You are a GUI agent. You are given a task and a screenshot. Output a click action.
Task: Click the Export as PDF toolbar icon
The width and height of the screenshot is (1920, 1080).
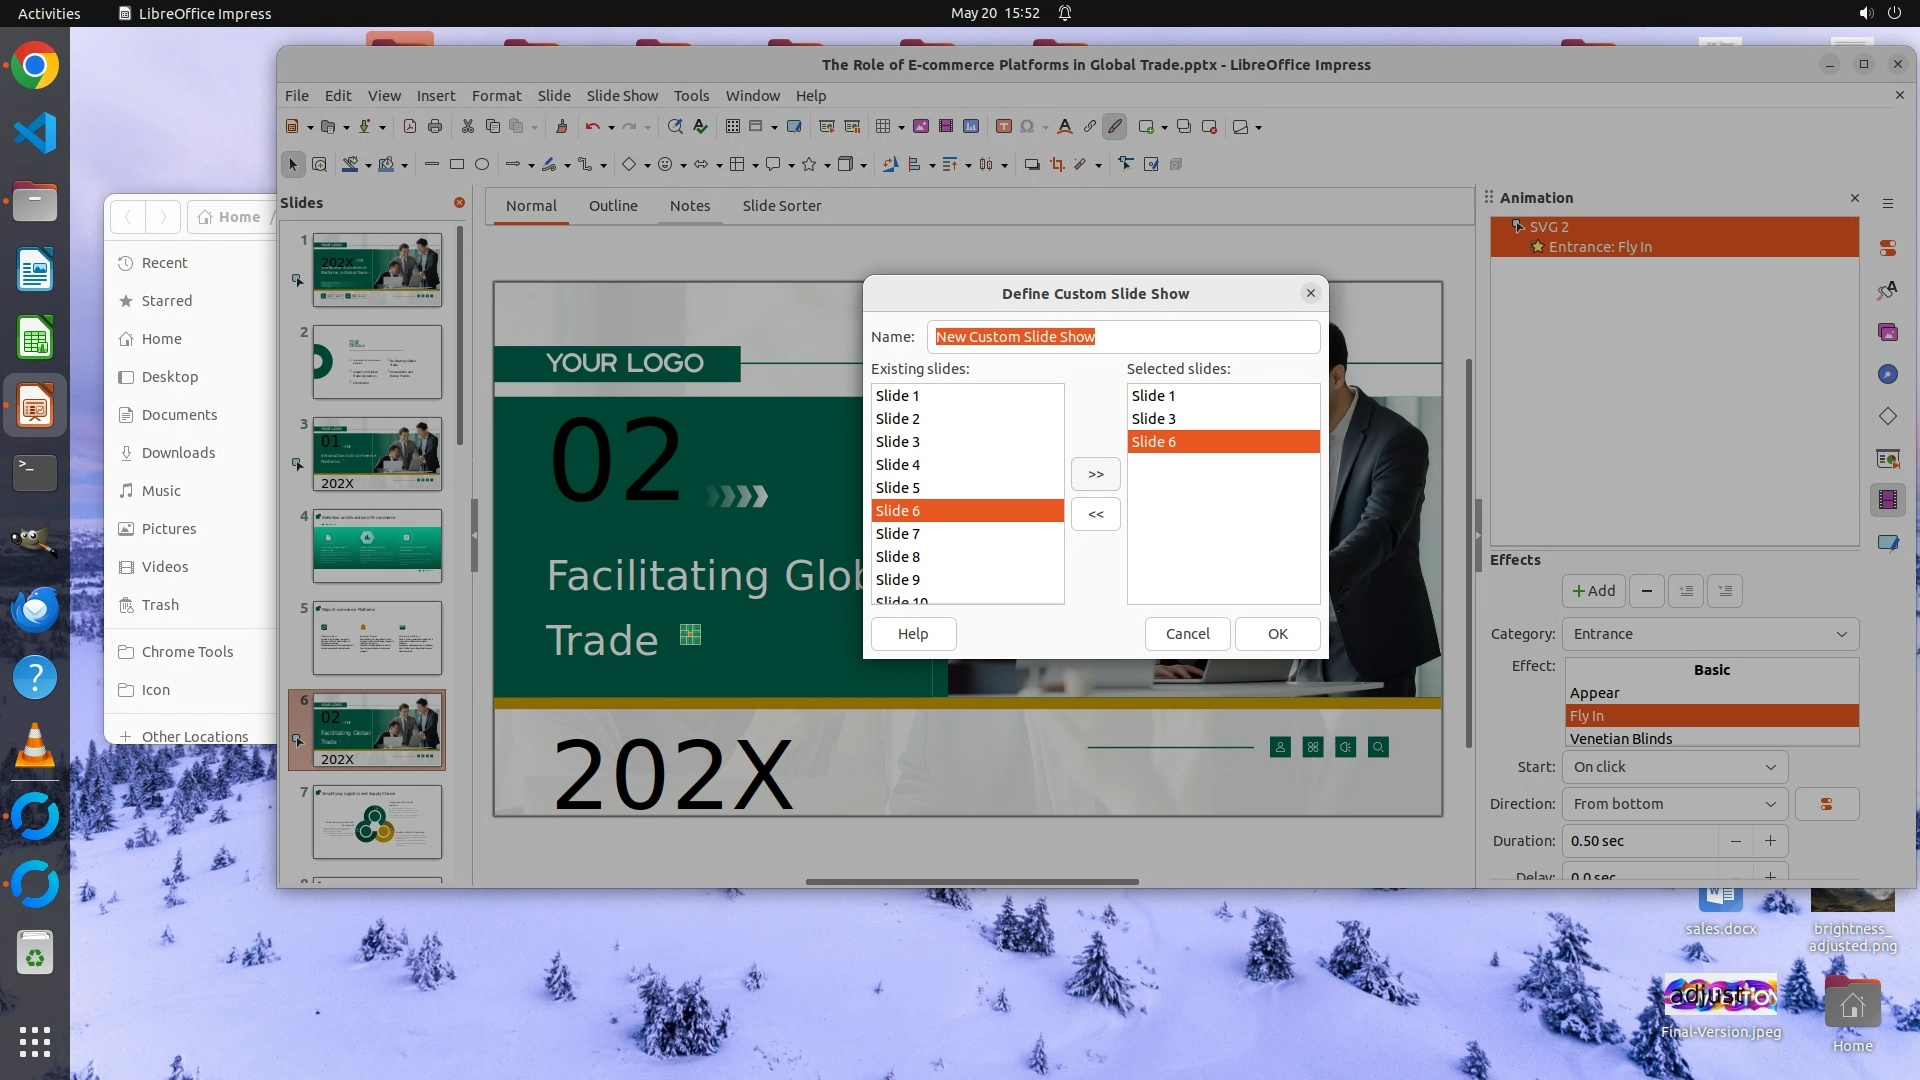(x=409, y=127)
